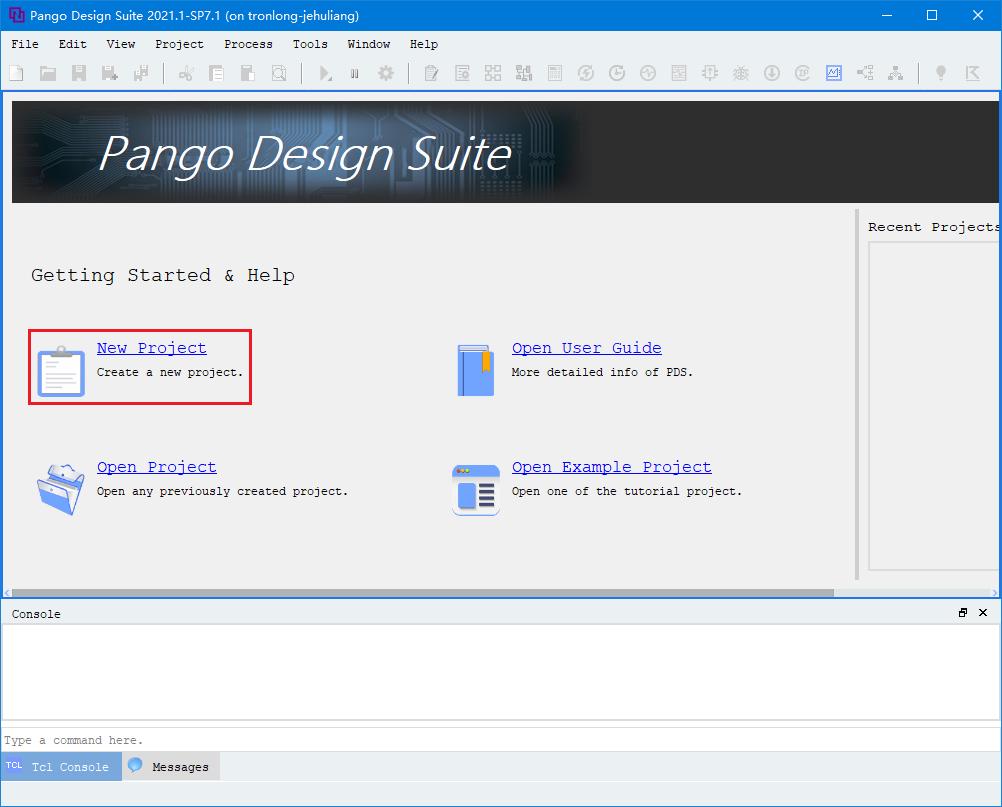Click the New file toolbar icon
Viewport: 1002px width, 807px height.
(17, 73)
